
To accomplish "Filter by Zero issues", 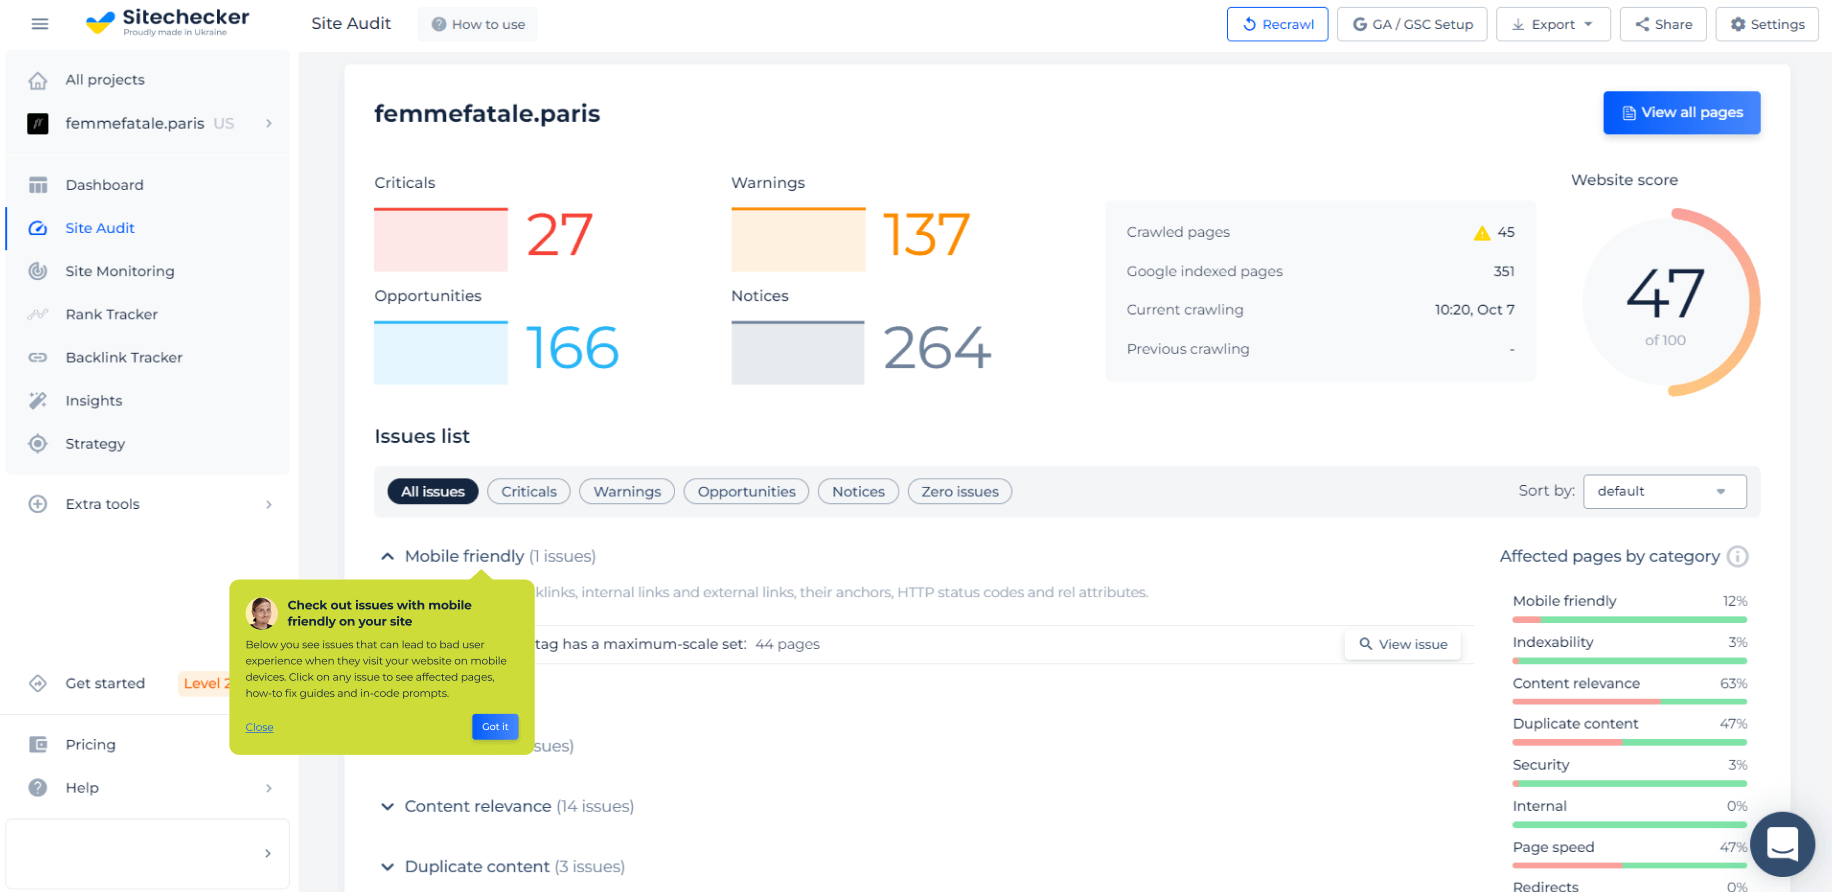I will pos(960,491).
